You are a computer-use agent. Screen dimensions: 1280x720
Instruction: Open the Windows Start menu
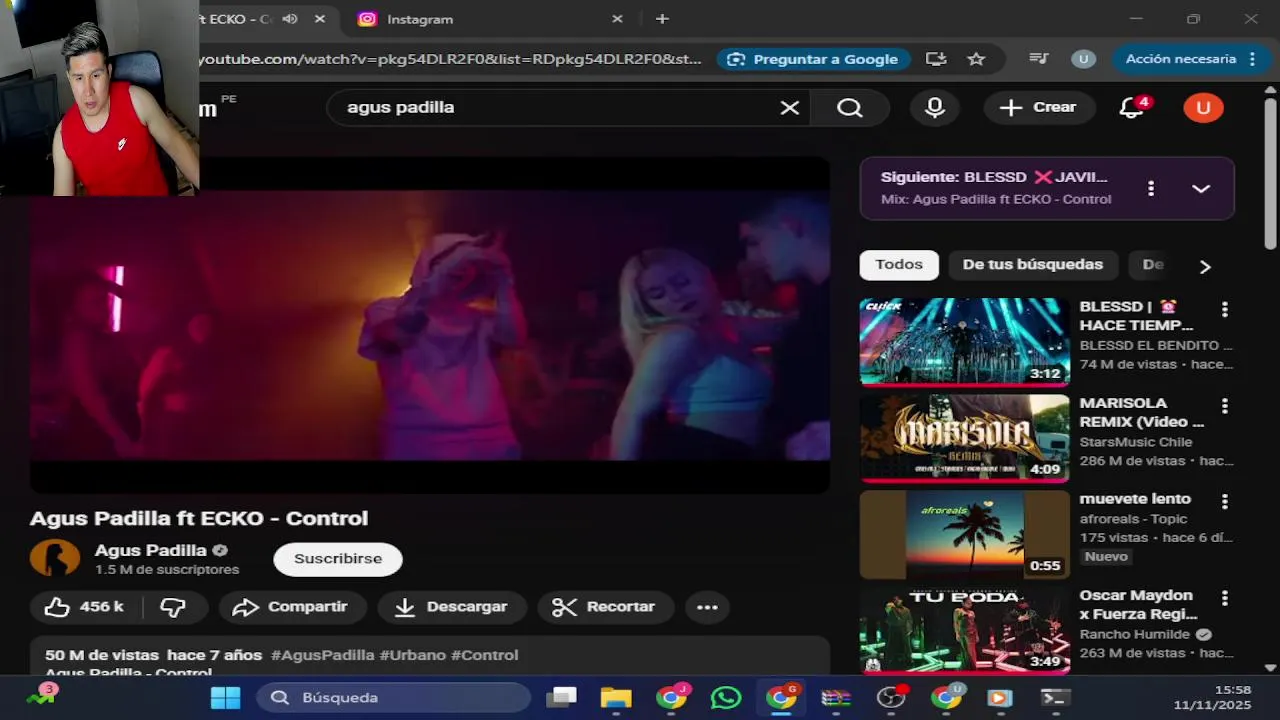coord(225,698)
